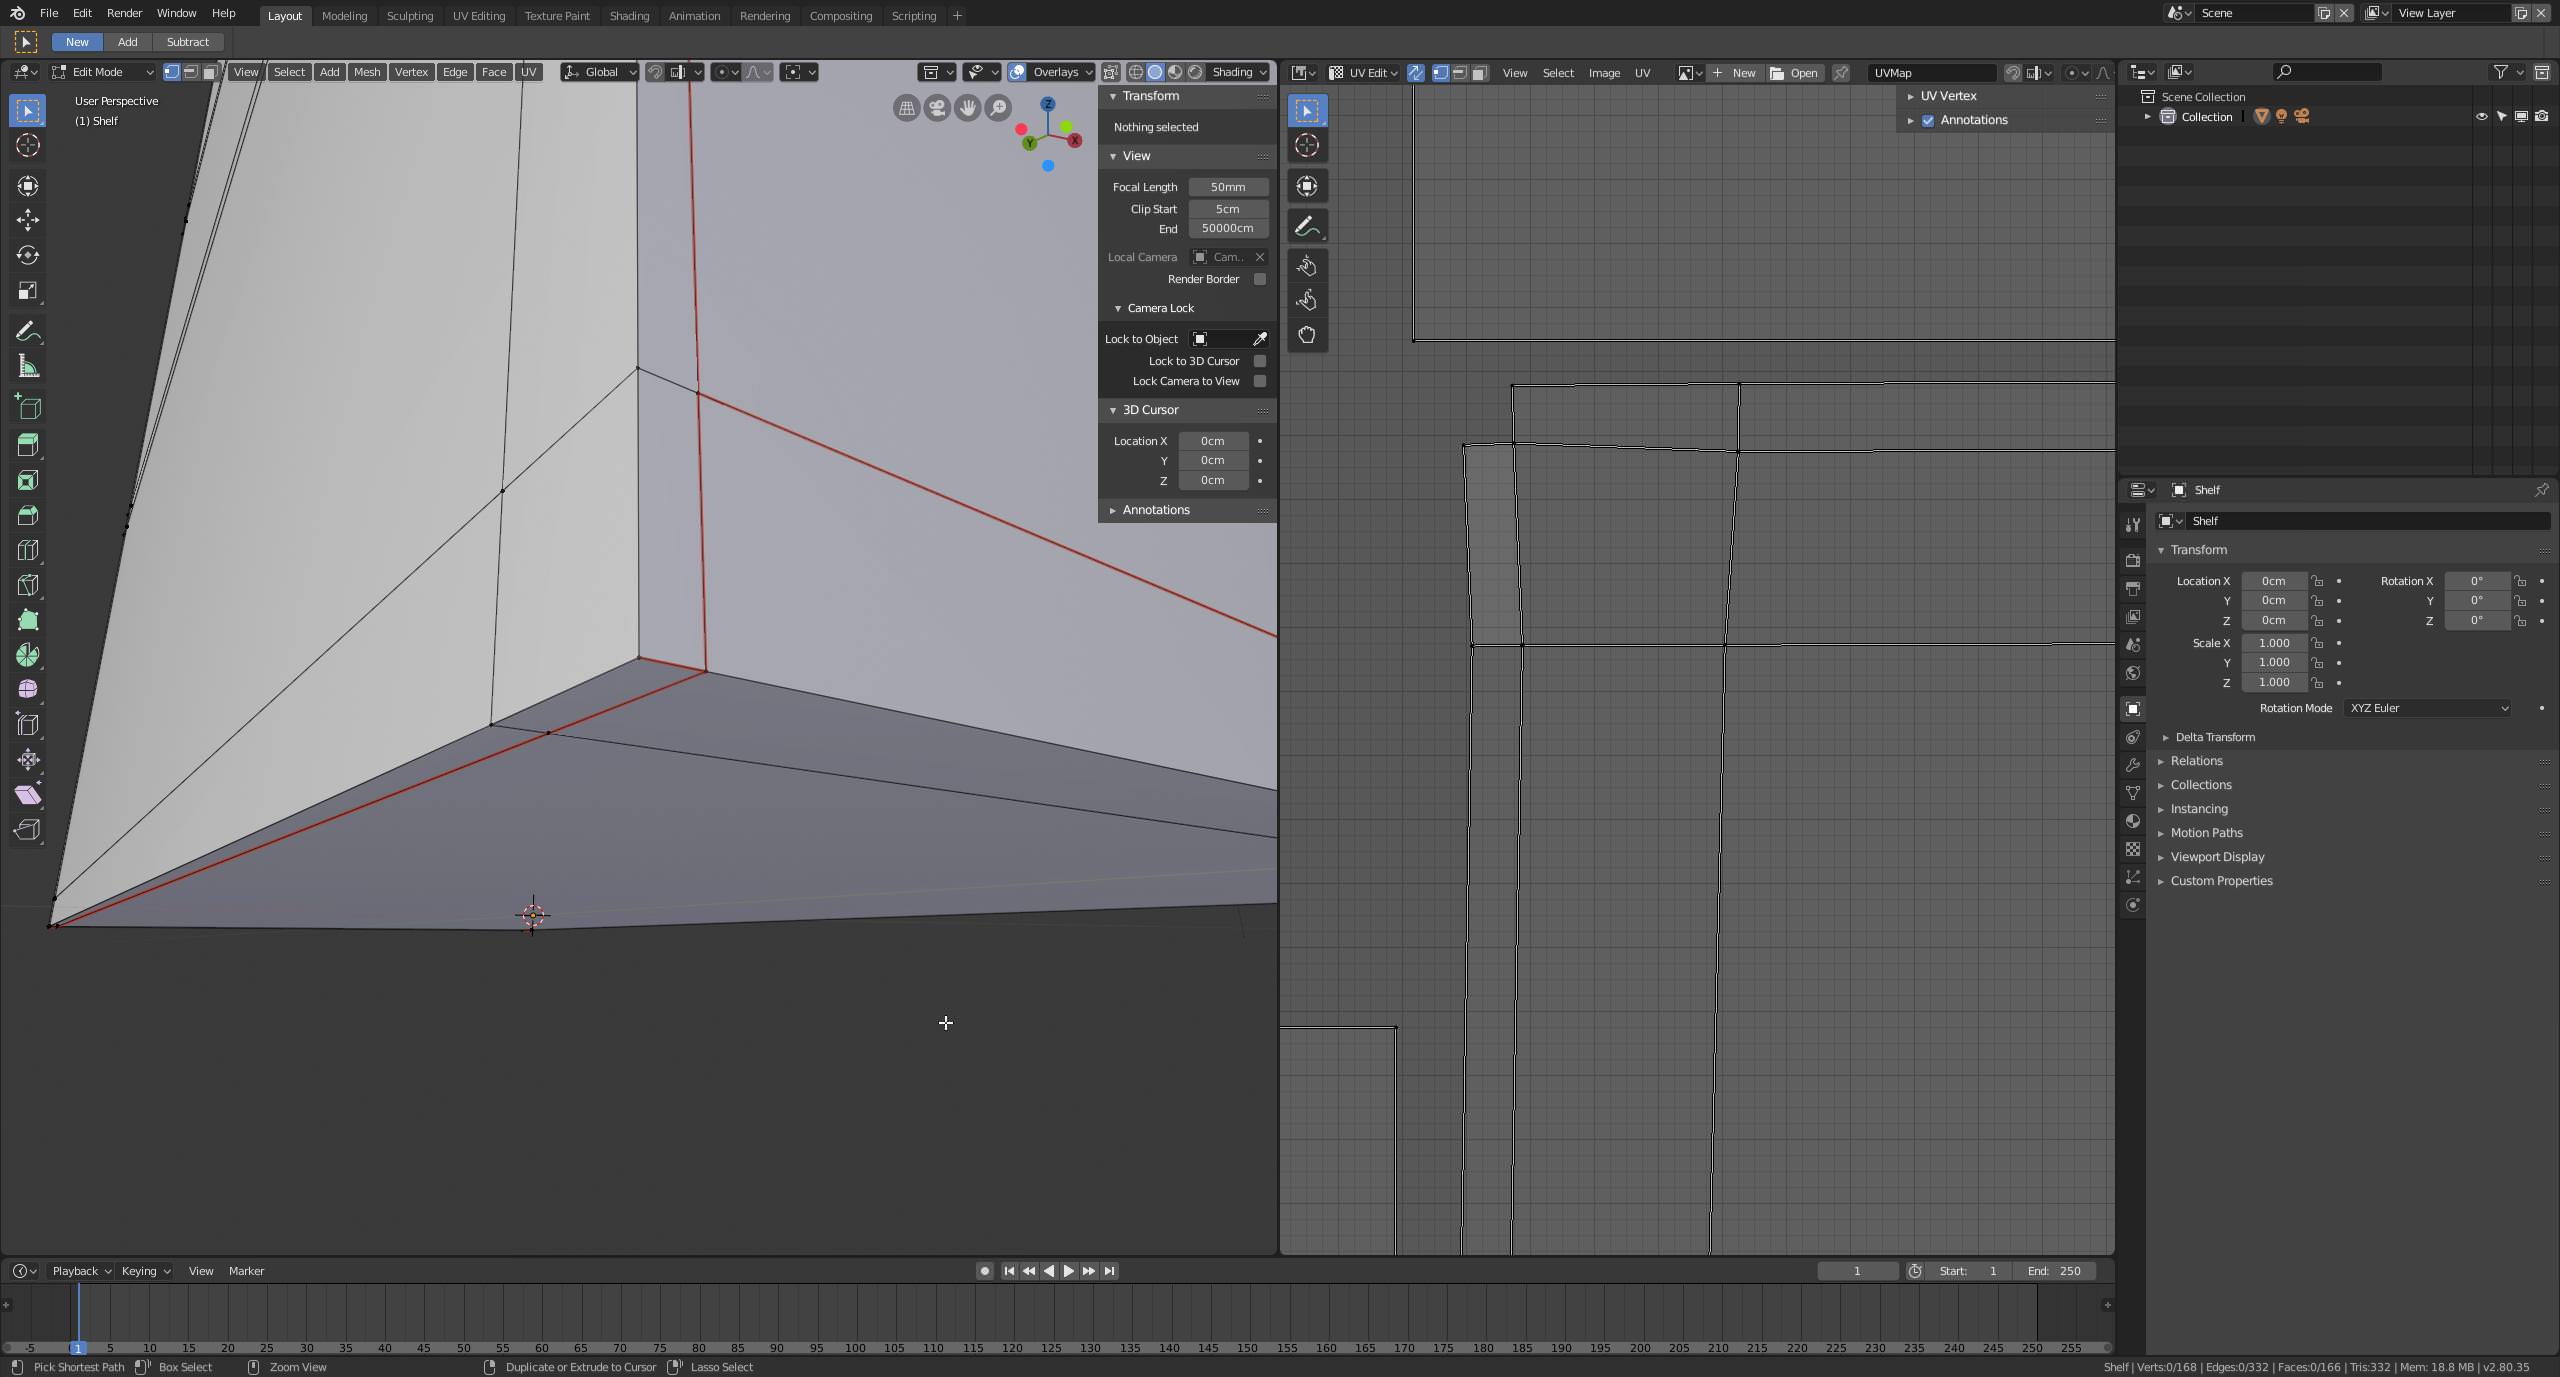Select the Spin tool
Screen dimensions: 2560x1377
tap(28, 655)
